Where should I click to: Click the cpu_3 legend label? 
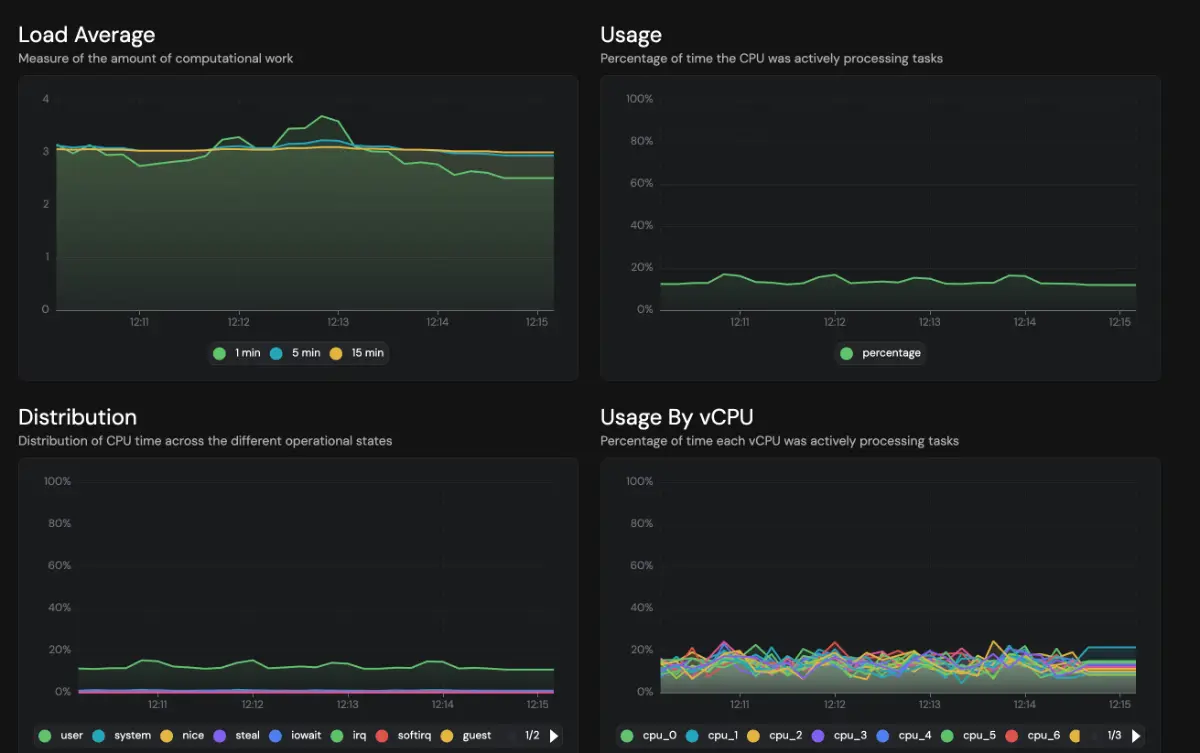tap(850, 736)
